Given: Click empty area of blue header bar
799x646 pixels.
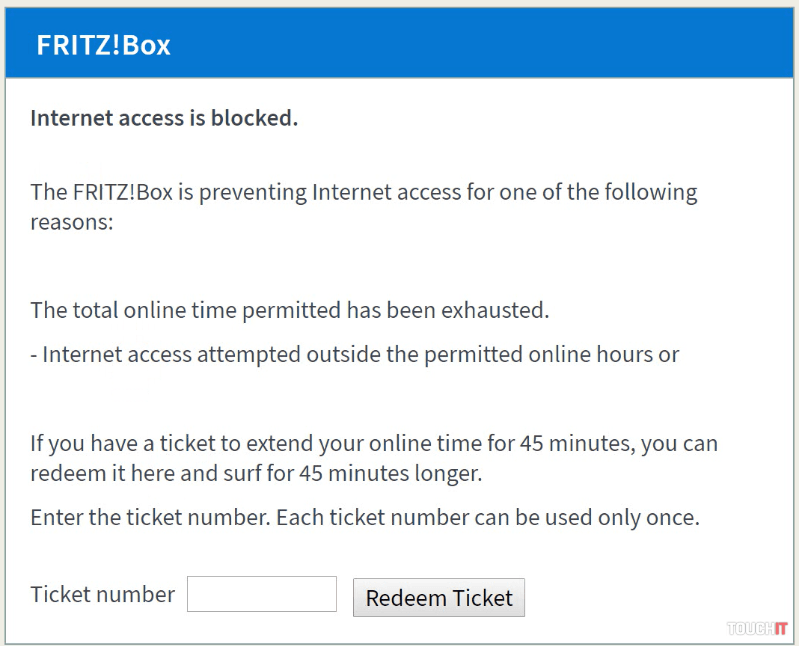Looking at the screenshot, I should [x=500, y=46].
